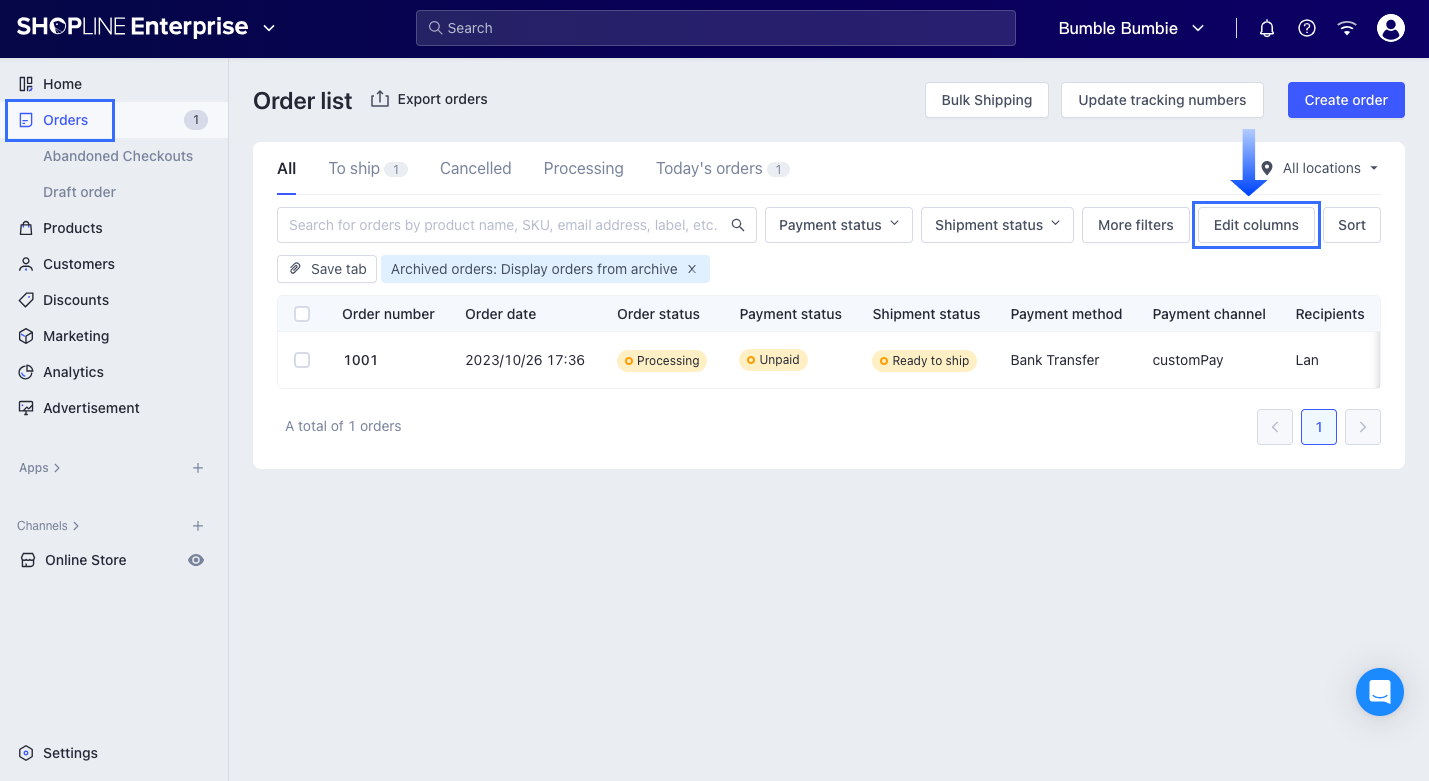Add a new app with plus icon
Screen dimensions: 1429x781
(198, 468)
